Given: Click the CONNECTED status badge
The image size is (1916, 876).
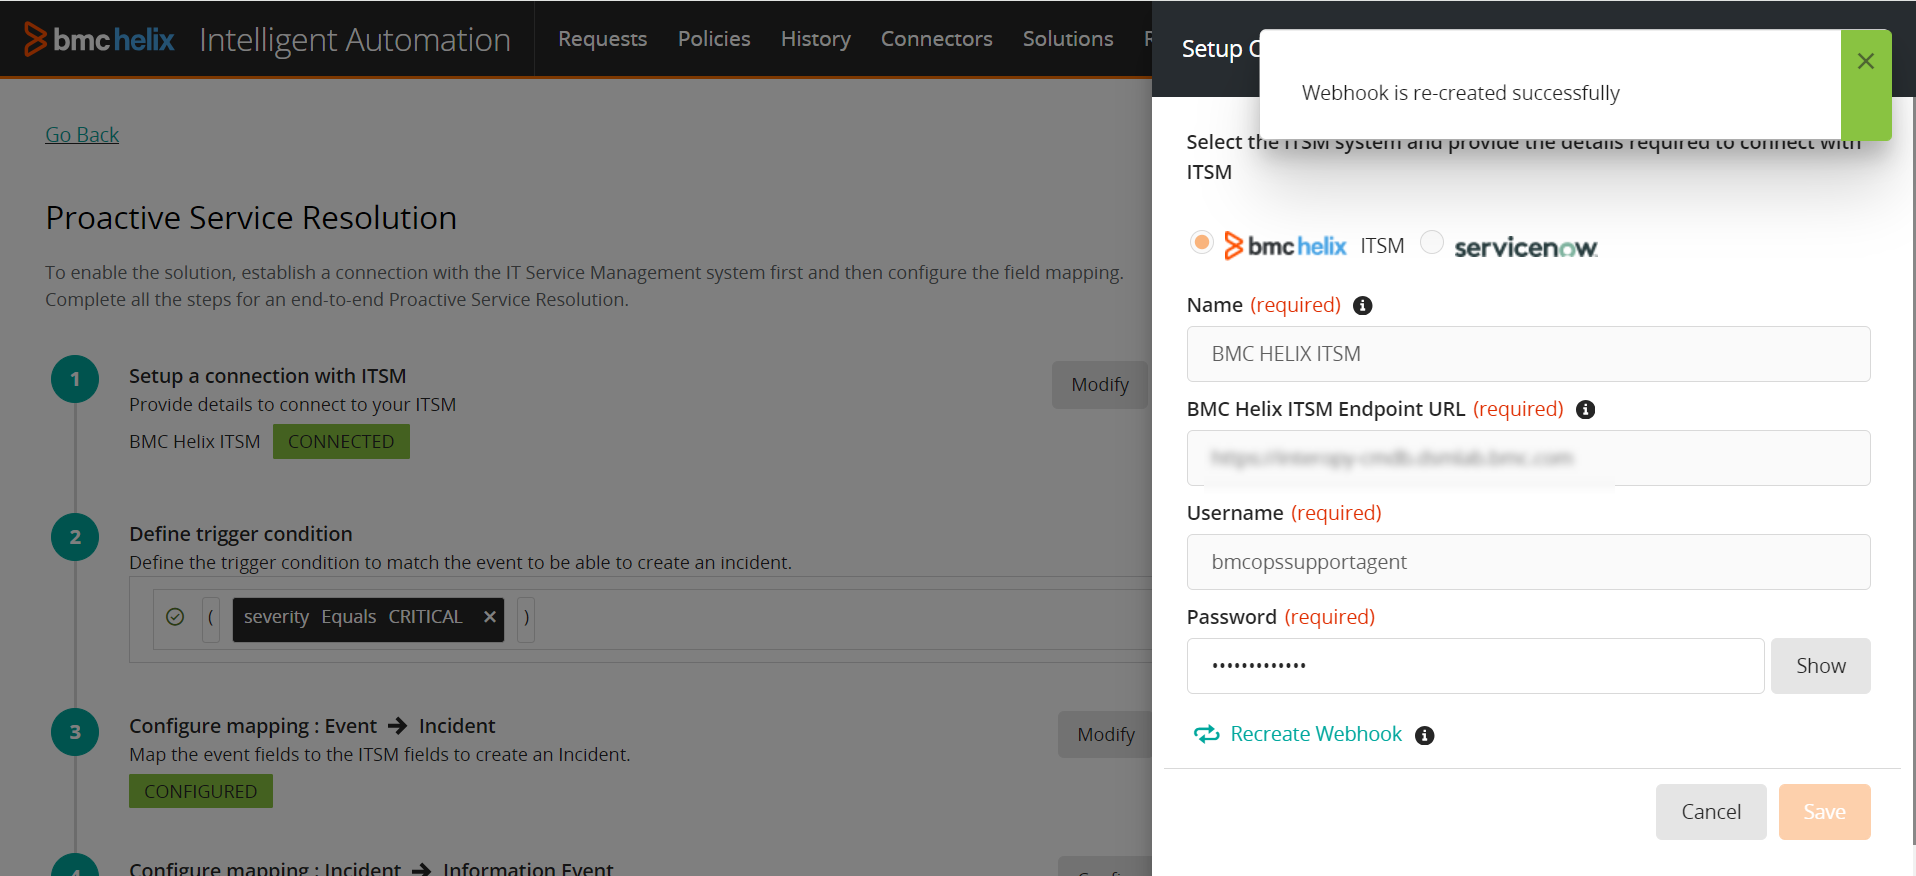Looking at the screenshot, I should pos(341,442).
